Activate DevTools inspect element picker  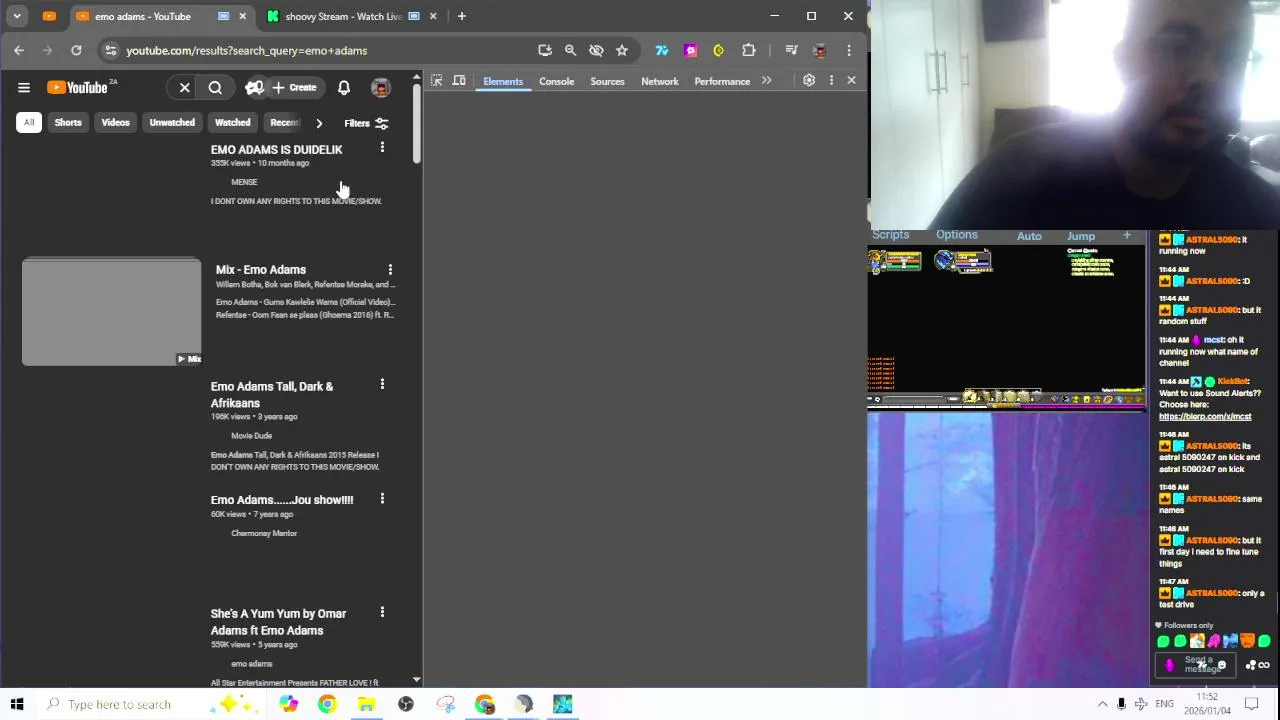(437, 81)
